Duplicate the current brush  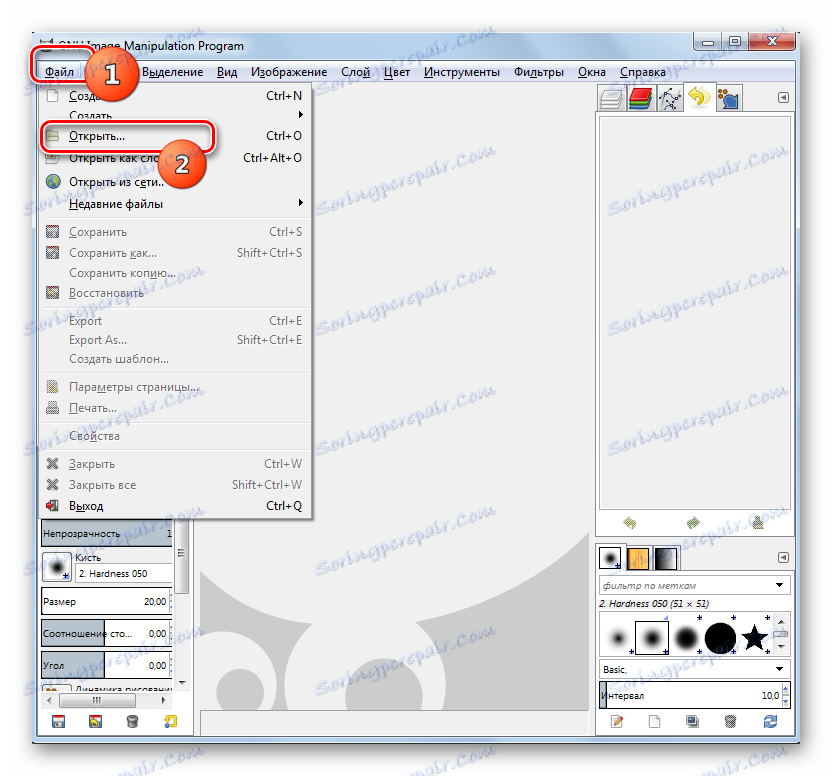point(693,721)
